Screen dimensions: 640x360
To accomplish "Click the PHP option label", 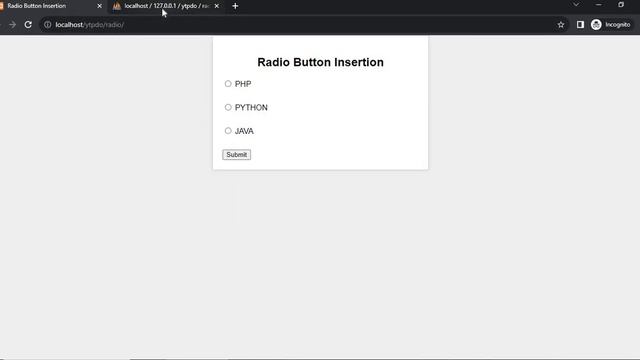I will pos(243,84).
